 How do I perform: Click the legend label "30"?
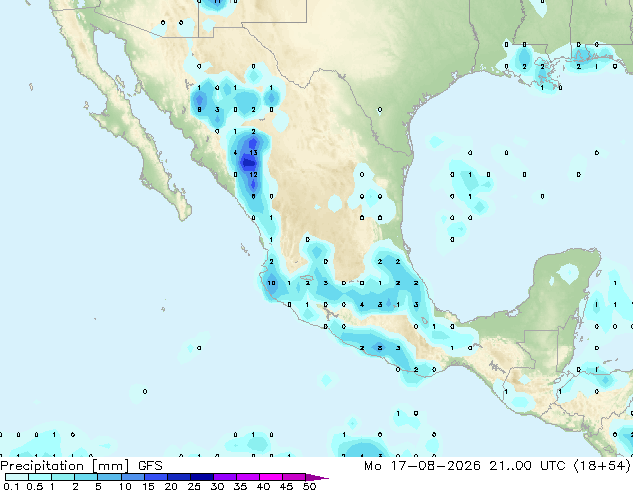[x=217, y=486]
